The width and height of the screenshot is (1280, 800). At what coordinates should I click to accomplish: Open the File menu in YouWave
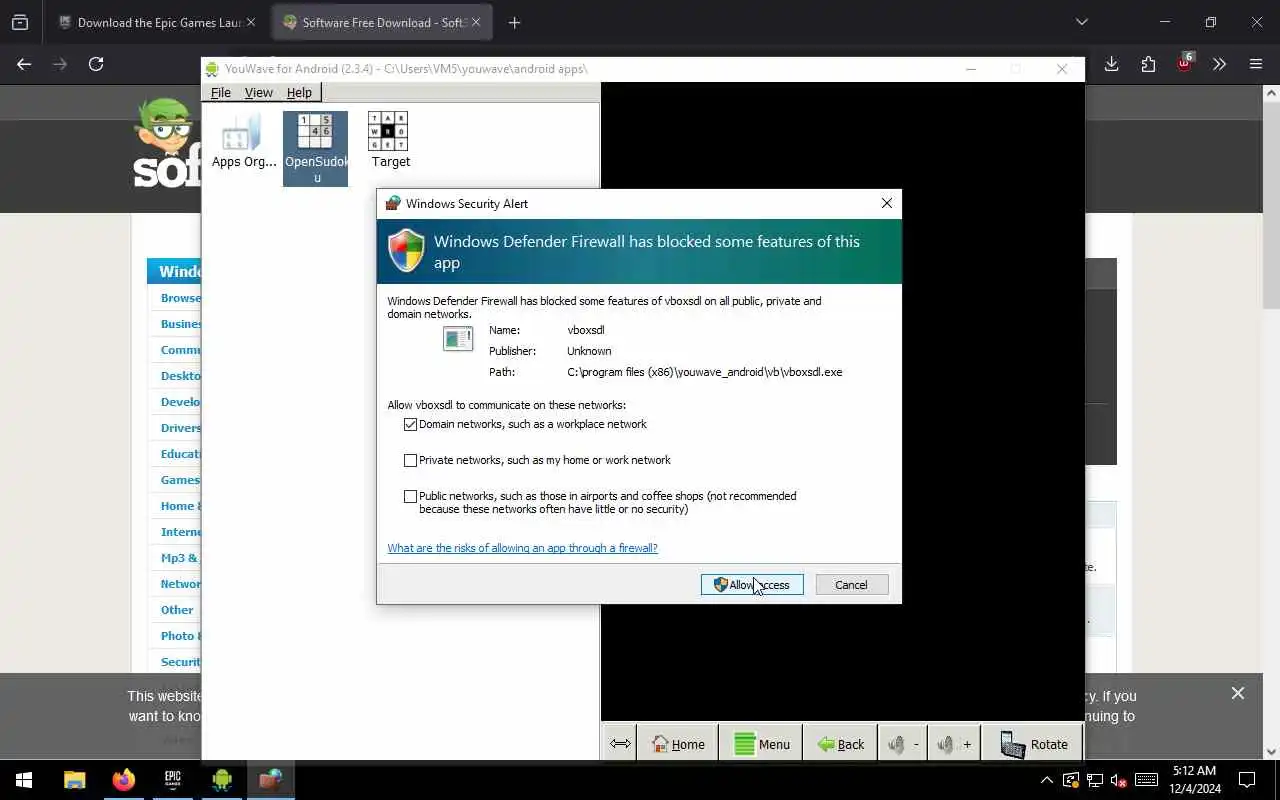coord(221,92)
